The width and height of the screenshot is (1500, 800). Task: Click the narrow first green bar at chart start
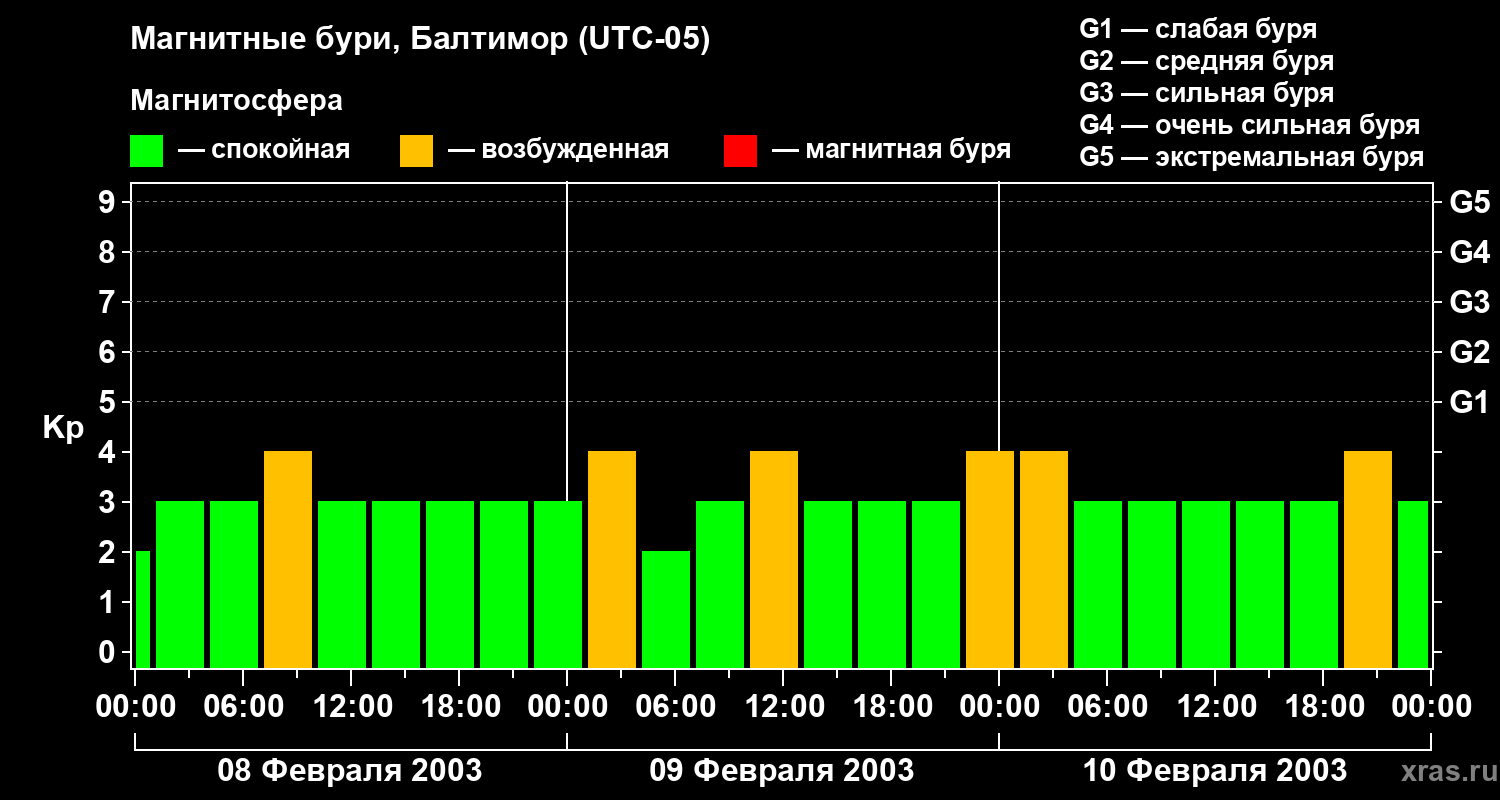tap(142, 608)
